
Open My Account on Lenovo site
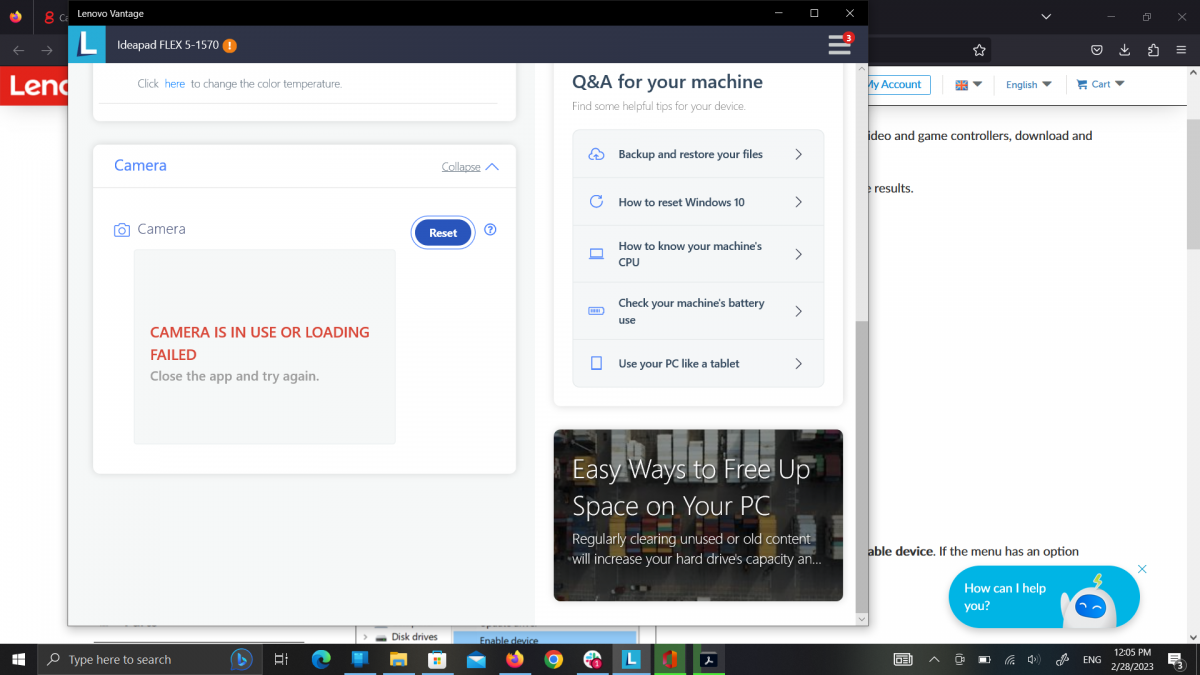pos(897,85)
